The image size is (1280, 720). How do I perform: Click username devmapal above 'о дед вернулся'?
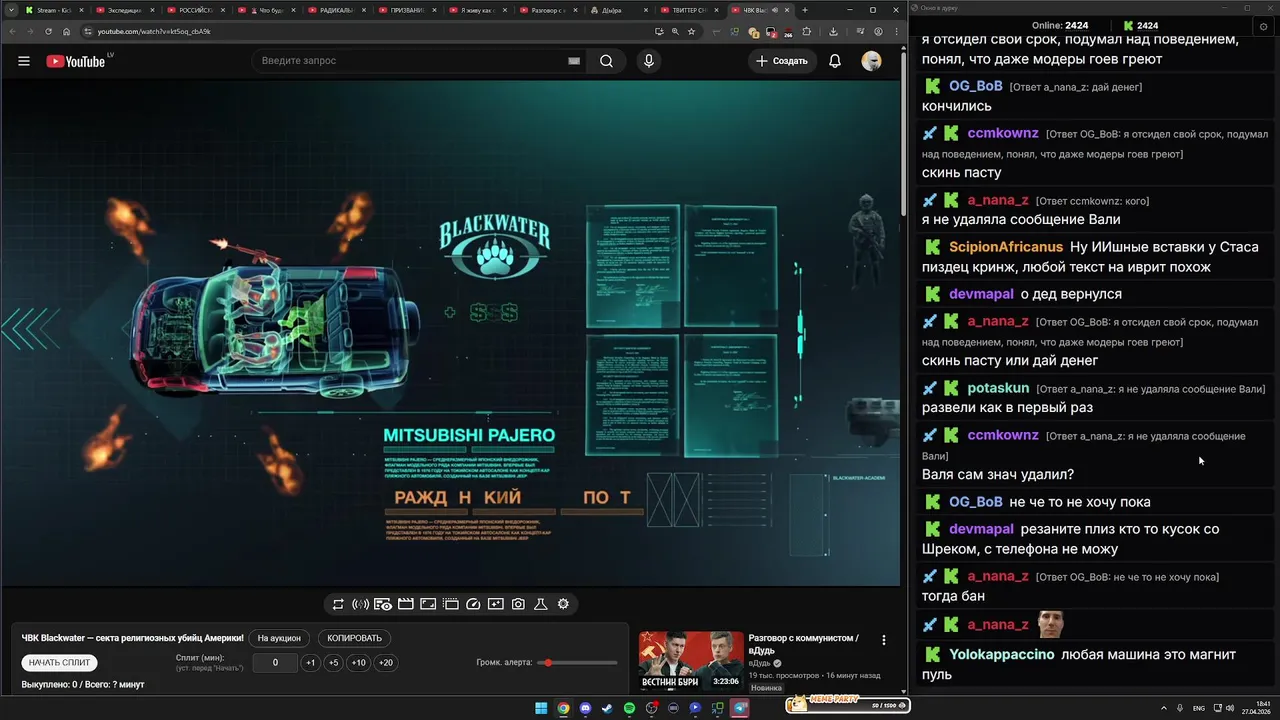pyautogui.click(x=981, y=294)
